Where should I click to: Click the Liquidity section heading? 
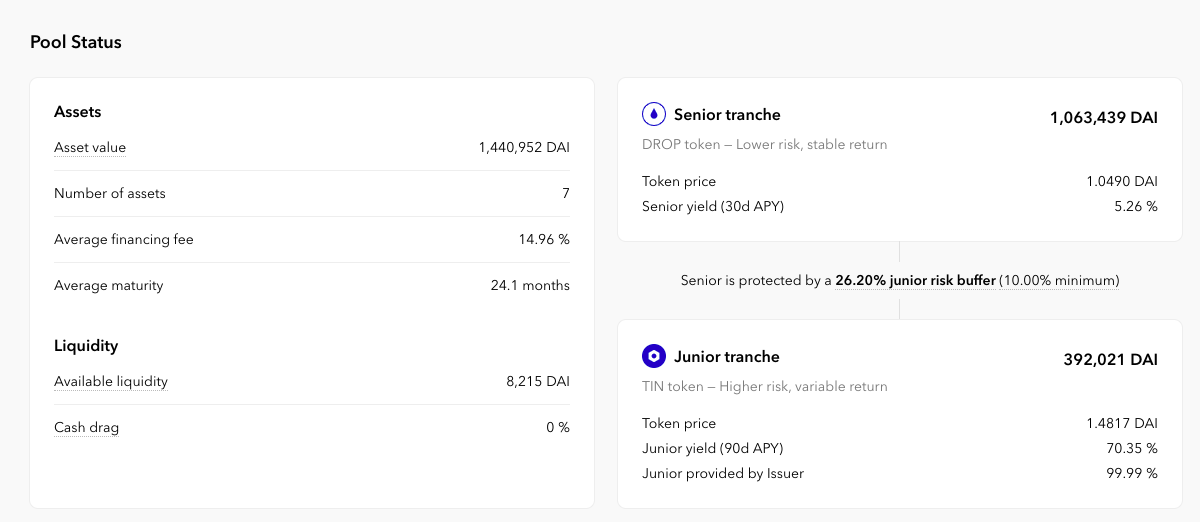pos(86,346)
